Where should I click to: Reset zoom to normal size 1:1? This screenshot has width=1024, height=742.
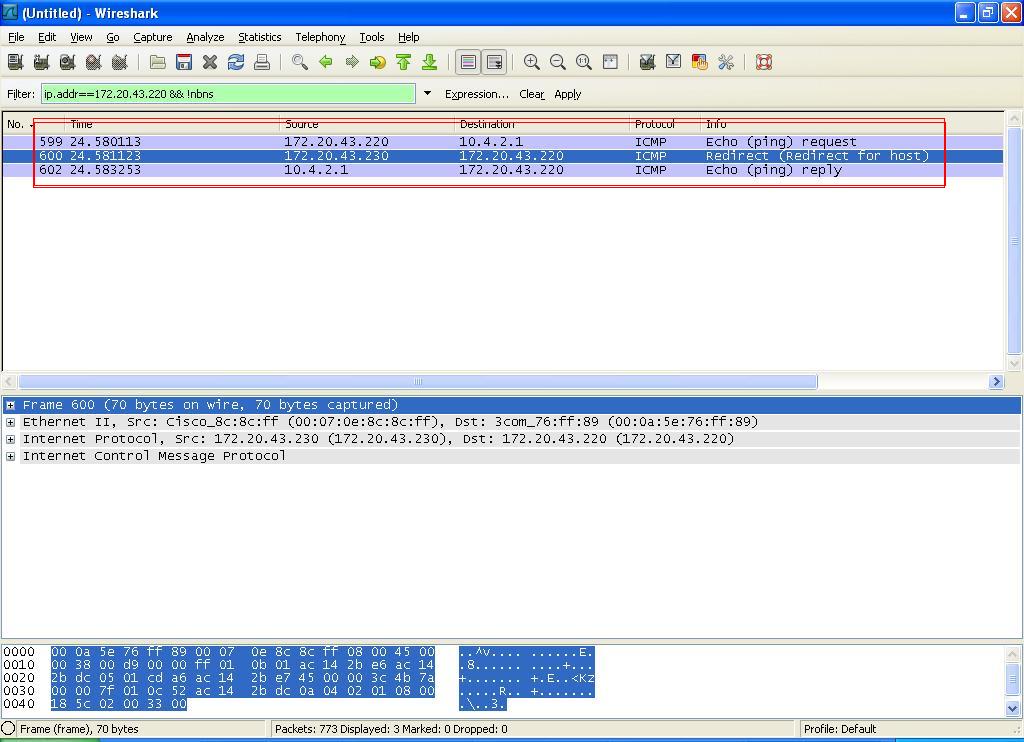coord(584,62)
